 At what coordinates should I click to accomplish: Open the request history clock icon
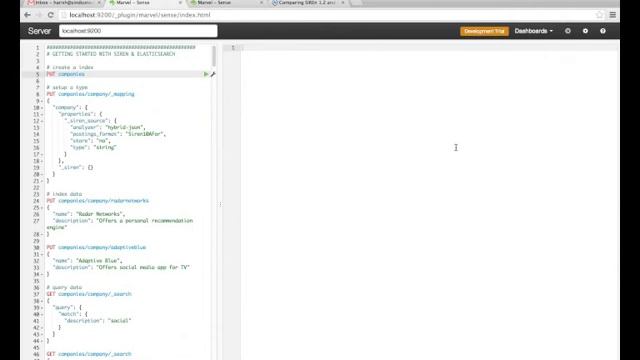pos(568,31)
